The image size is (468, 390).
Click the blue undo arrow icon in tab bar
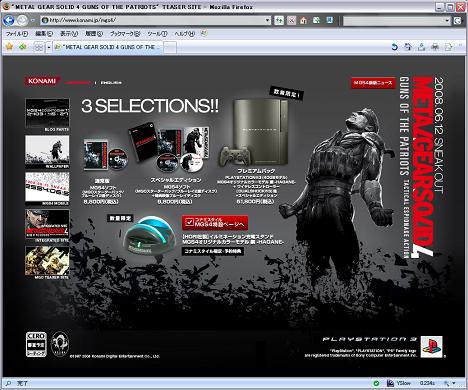pos(395,47)
